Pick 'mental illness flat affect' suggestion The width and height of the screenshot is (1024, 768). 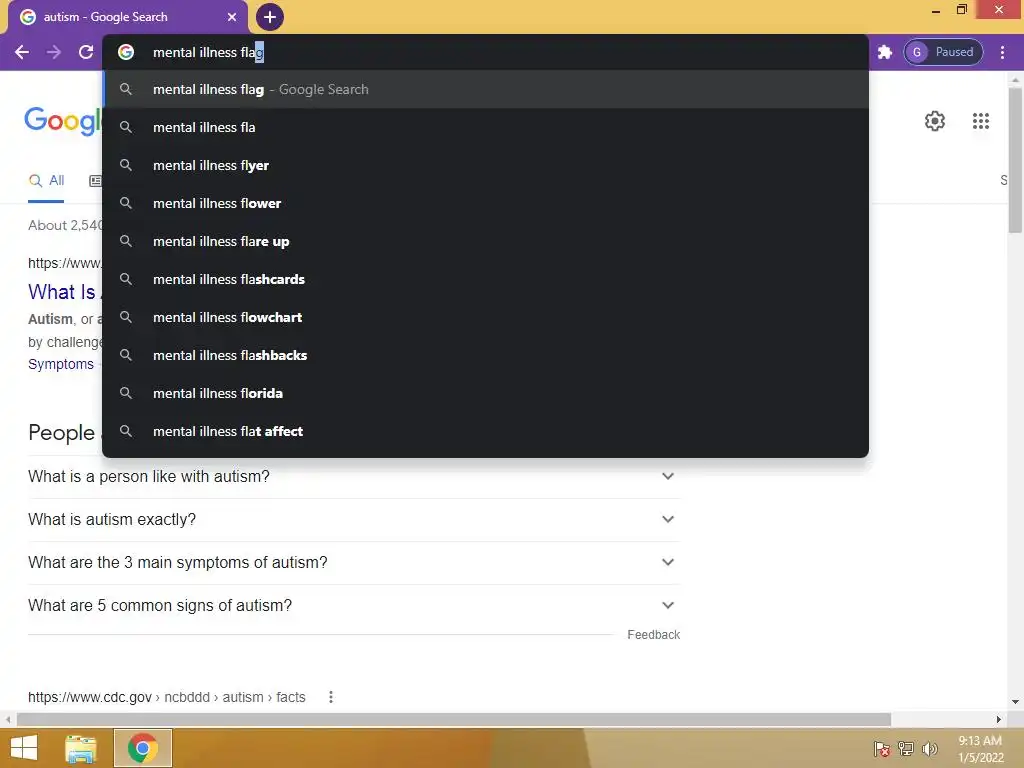486,431
